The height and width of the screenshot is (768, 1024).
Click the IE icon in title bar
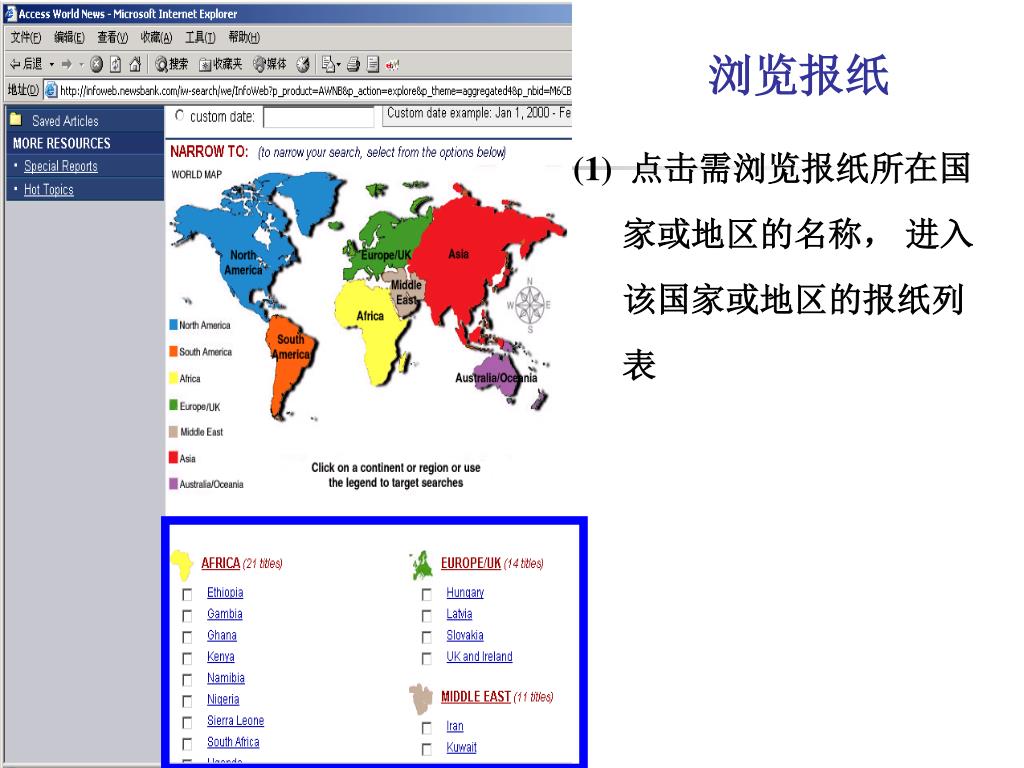point(10,13)
